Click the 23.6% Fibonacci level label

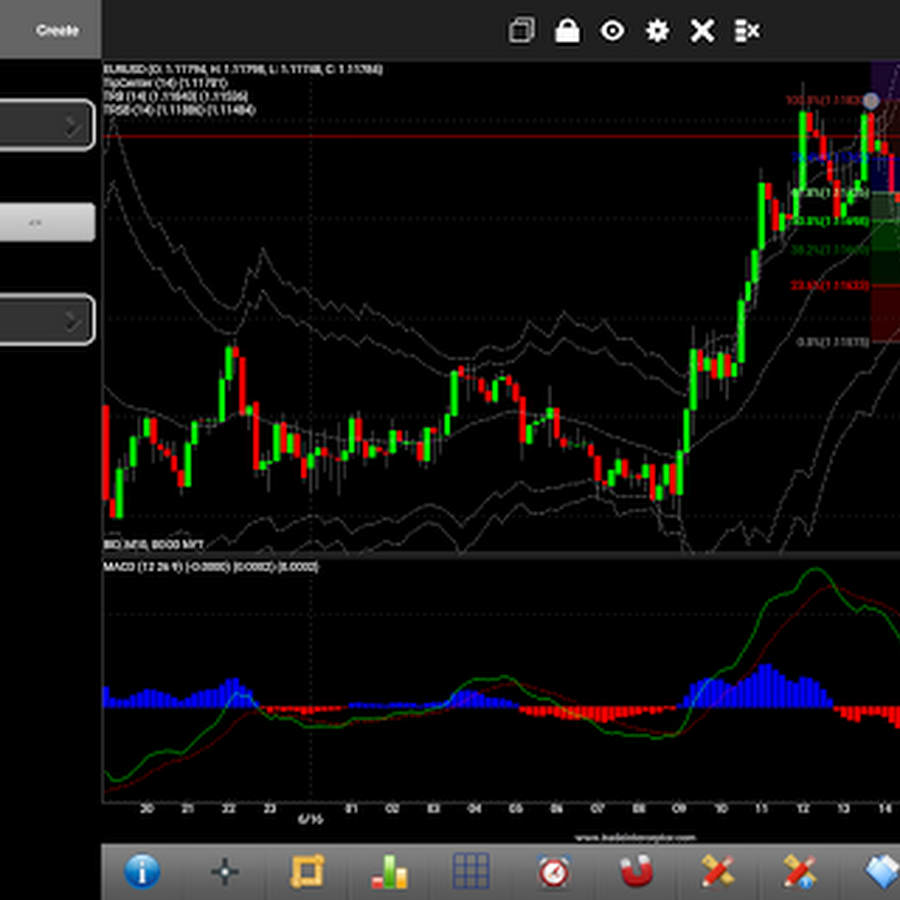[830, 285]
